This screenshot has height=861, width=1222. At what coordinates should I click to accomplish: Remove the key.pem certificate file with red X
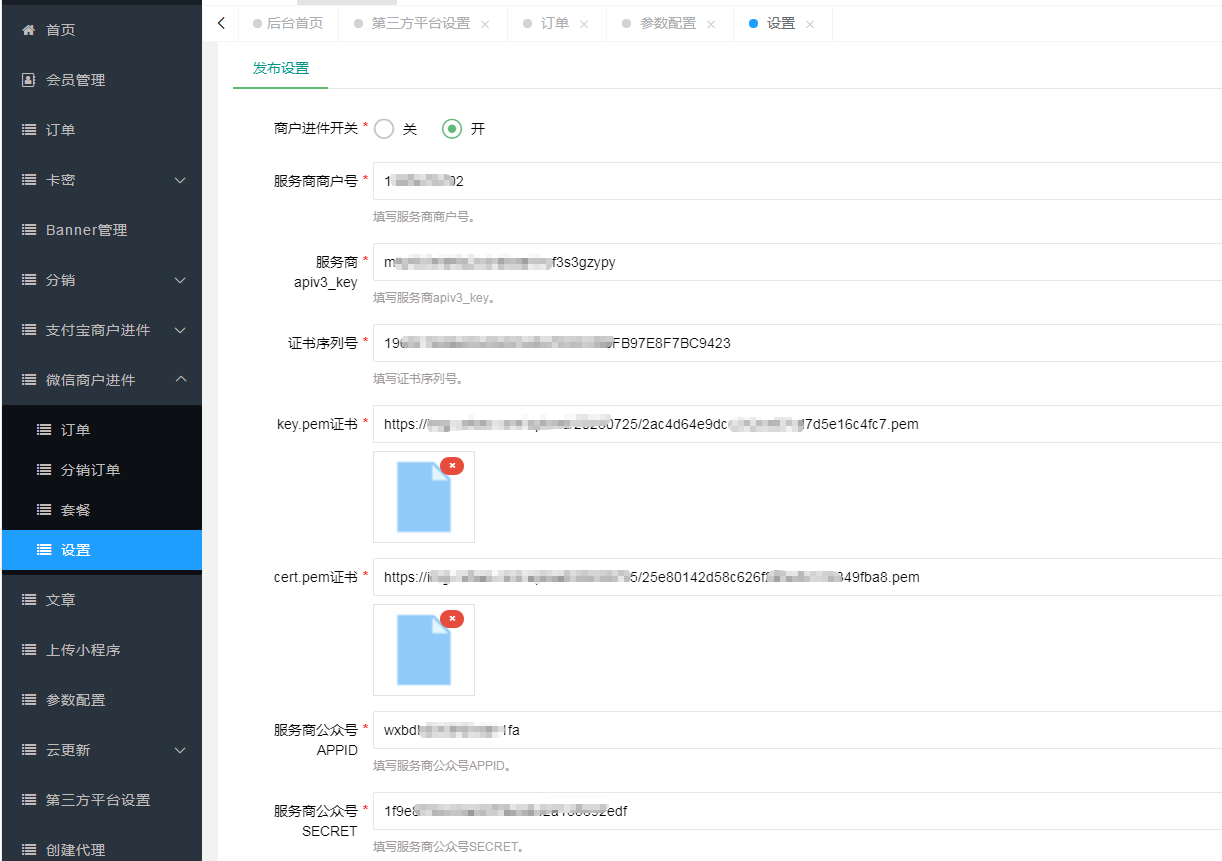[452, 466]
